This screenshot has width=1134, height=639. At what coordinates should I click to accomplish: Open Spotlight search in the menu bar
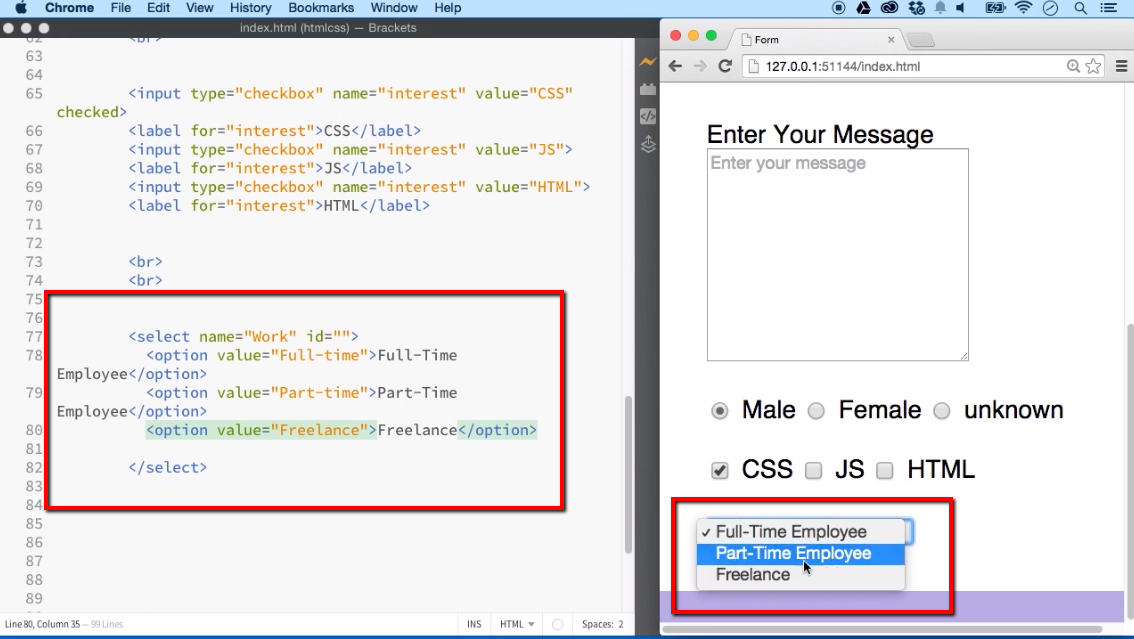1080,8
